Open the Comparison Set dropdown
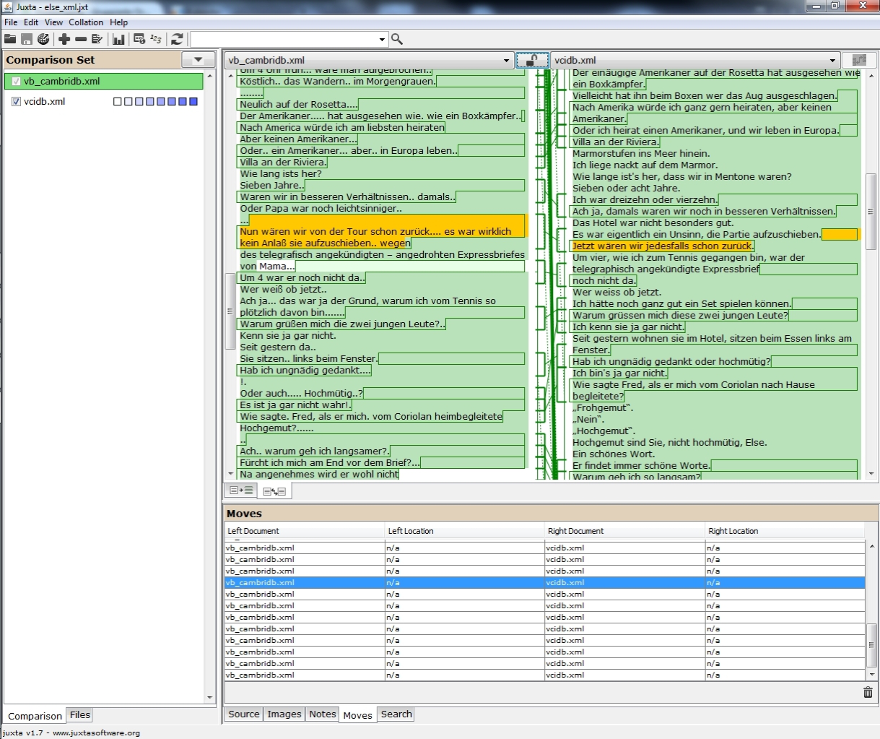 198,59
